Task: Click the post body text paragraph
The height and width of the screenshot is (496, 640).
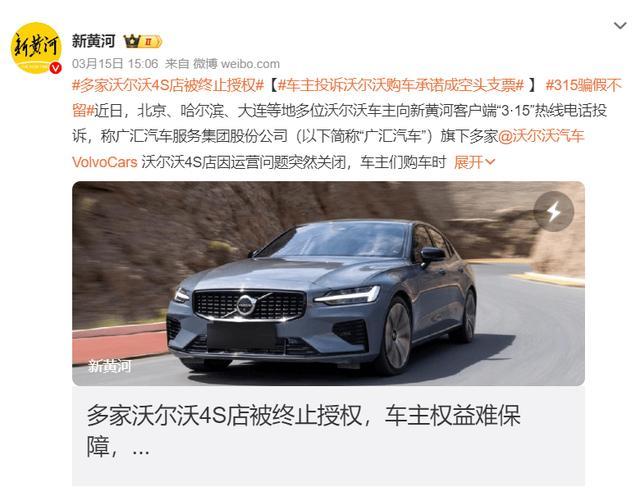Action: [347, 123]
